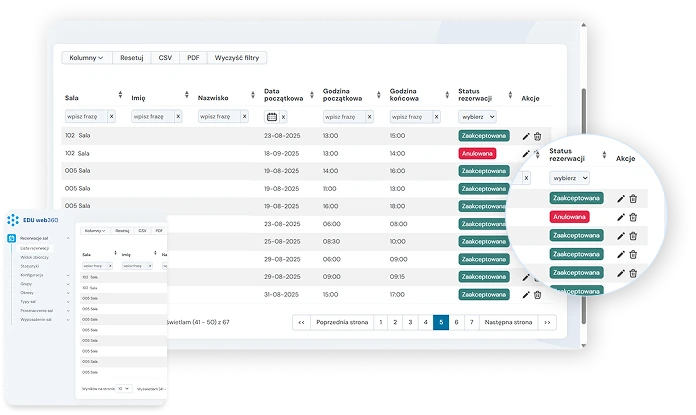Screen dimensions: 696x415
Task: Clear the Sala filter with its X button
Action: point(111,117)
